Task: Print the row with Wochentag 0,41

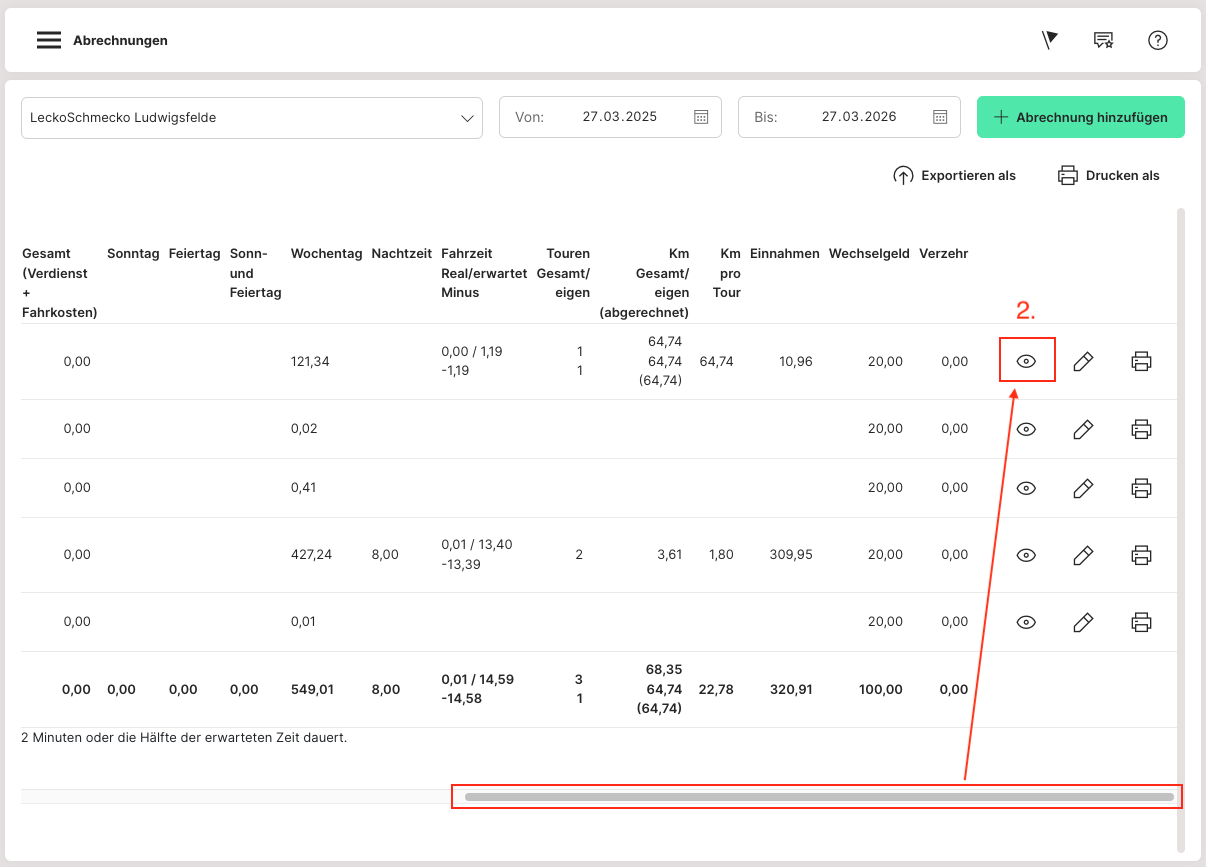Action: click(1141, 488)
